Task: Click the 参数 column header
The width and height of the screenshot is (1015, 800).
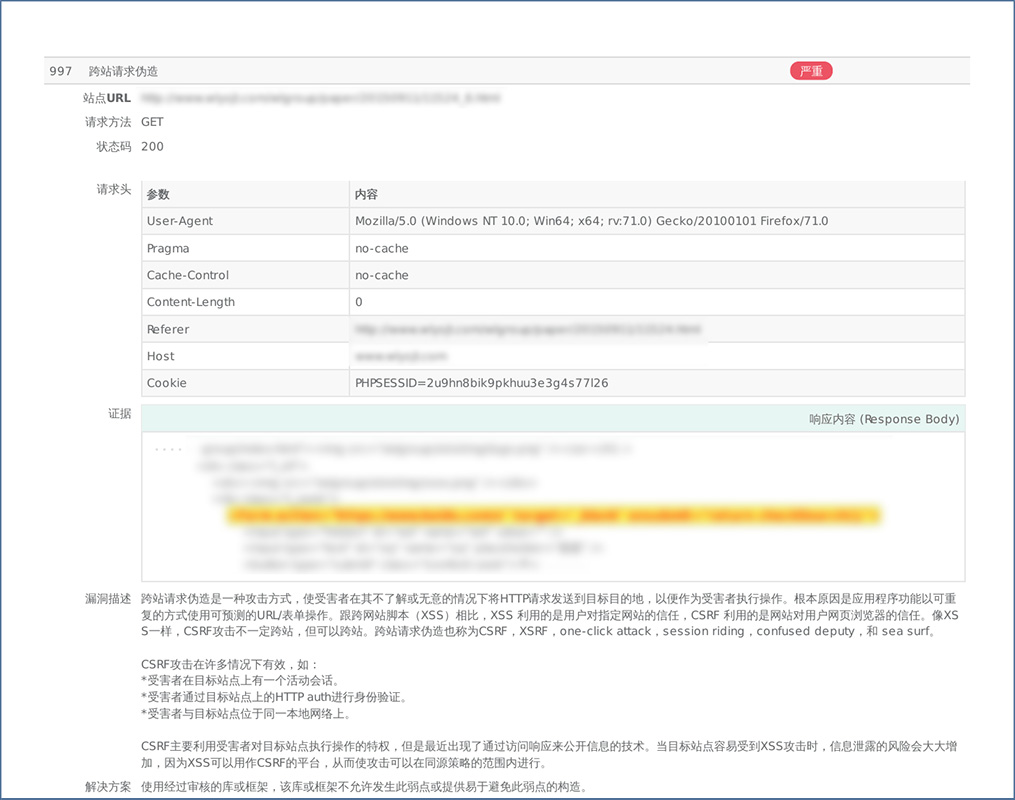Action: pyautogui.click(x=159, y=194)
